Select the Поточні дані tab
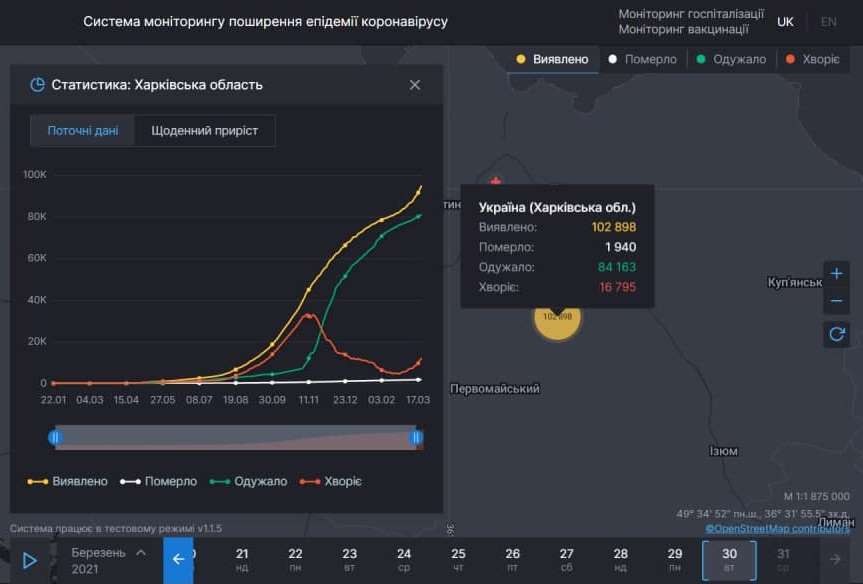The height and width of the screenshot is (584, 863). point(82,130)
